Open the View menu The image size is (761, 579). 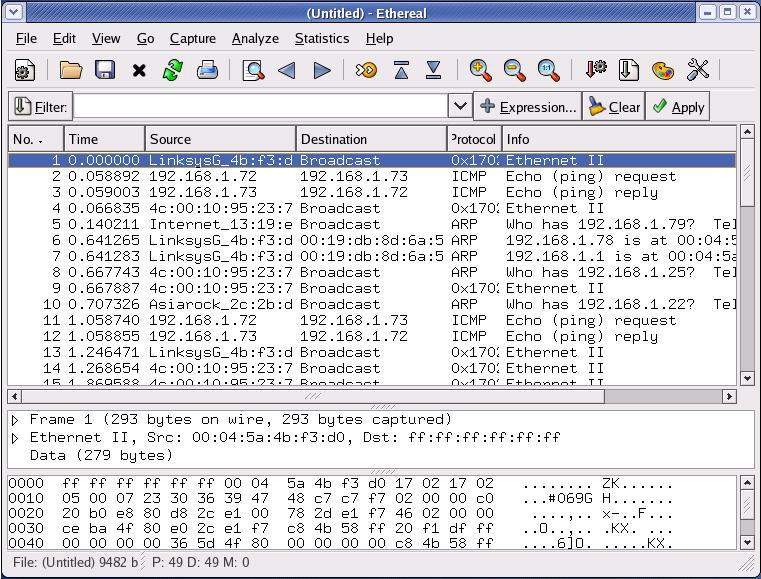pos(106,38)
